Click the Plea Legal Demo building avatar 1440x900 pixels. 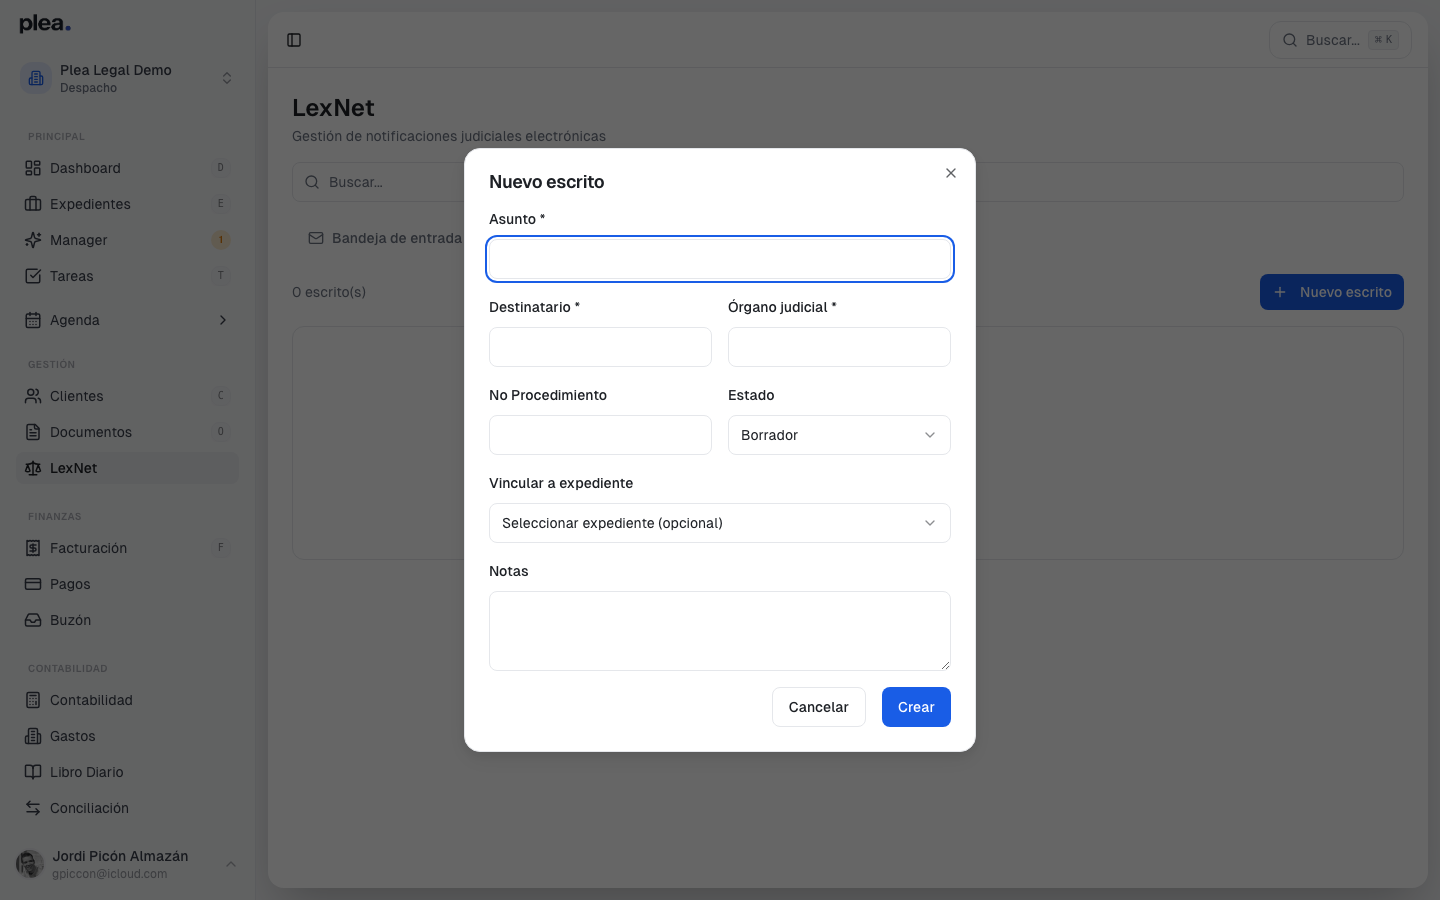click(36, 78)
